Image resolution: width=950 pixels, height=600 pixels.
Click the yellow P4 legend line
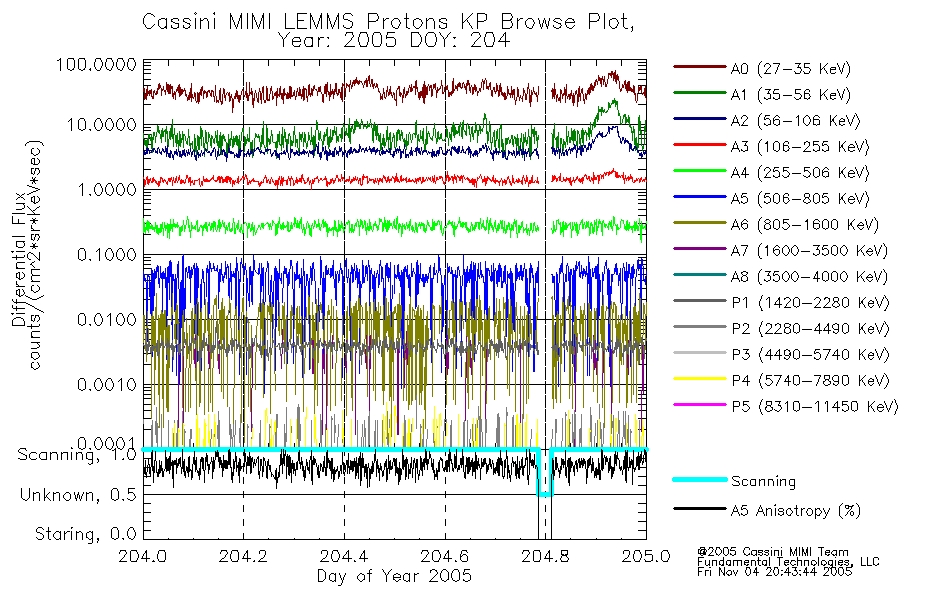(x=699, y=379)
